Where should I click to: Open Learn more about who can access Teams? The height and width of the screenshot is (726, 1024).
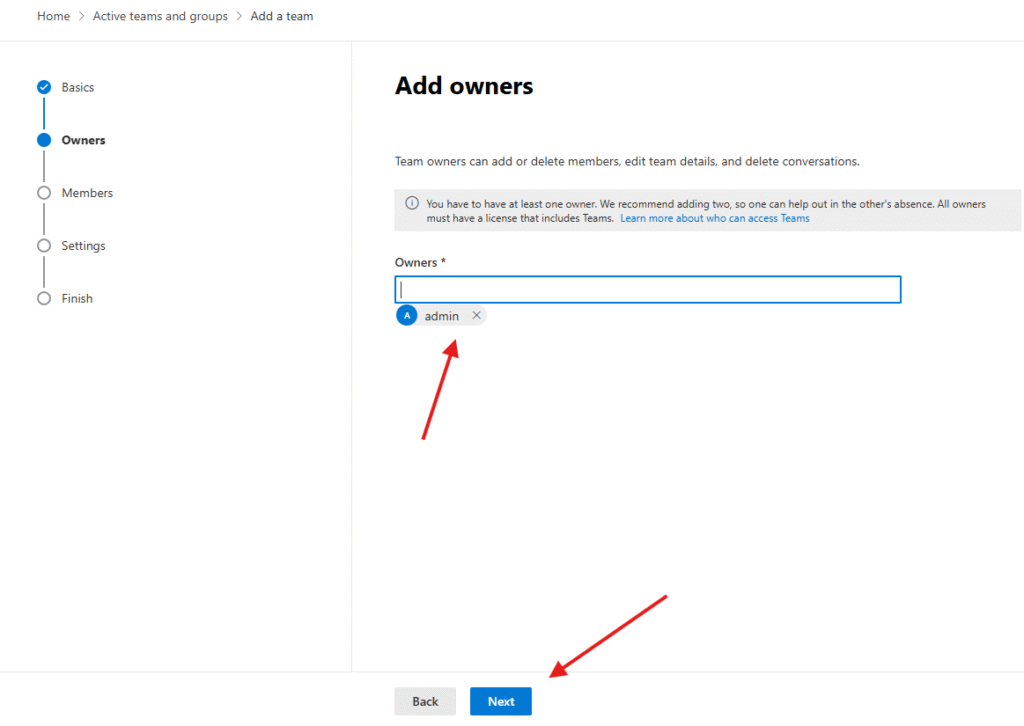point(714,218)
